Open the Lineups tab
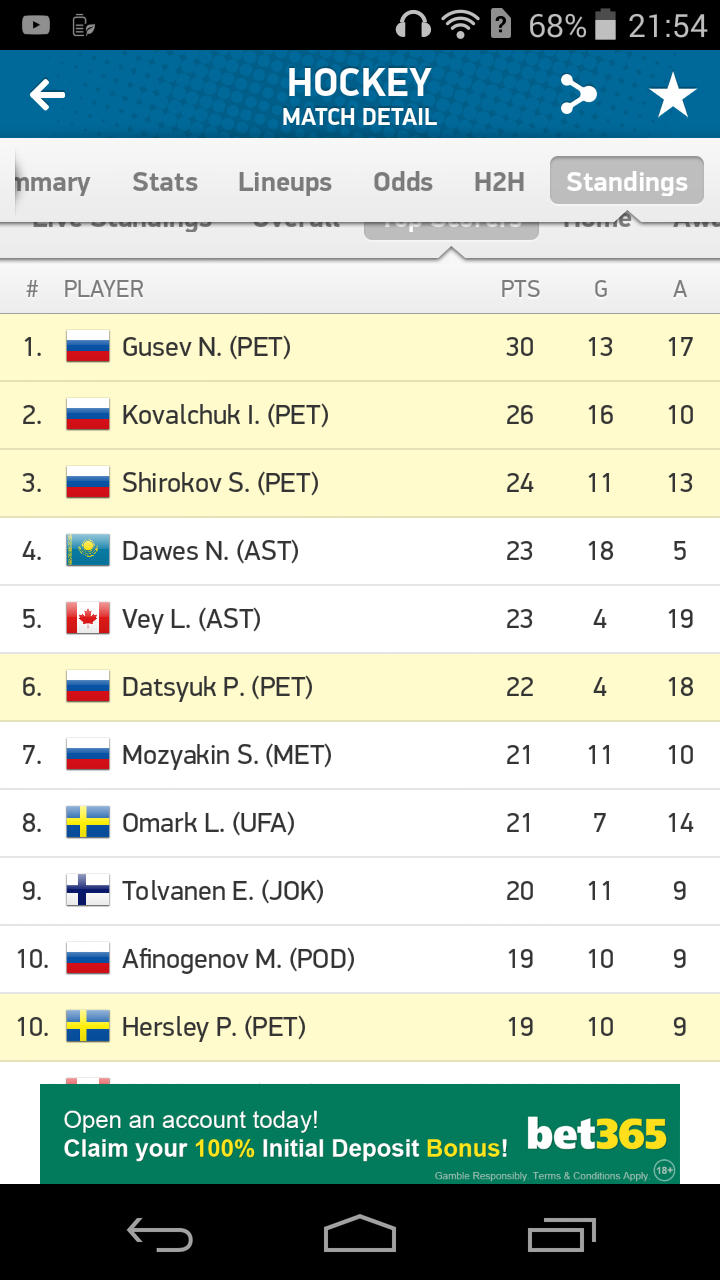This screenshot has width=720, height=1280. point(285,182)
